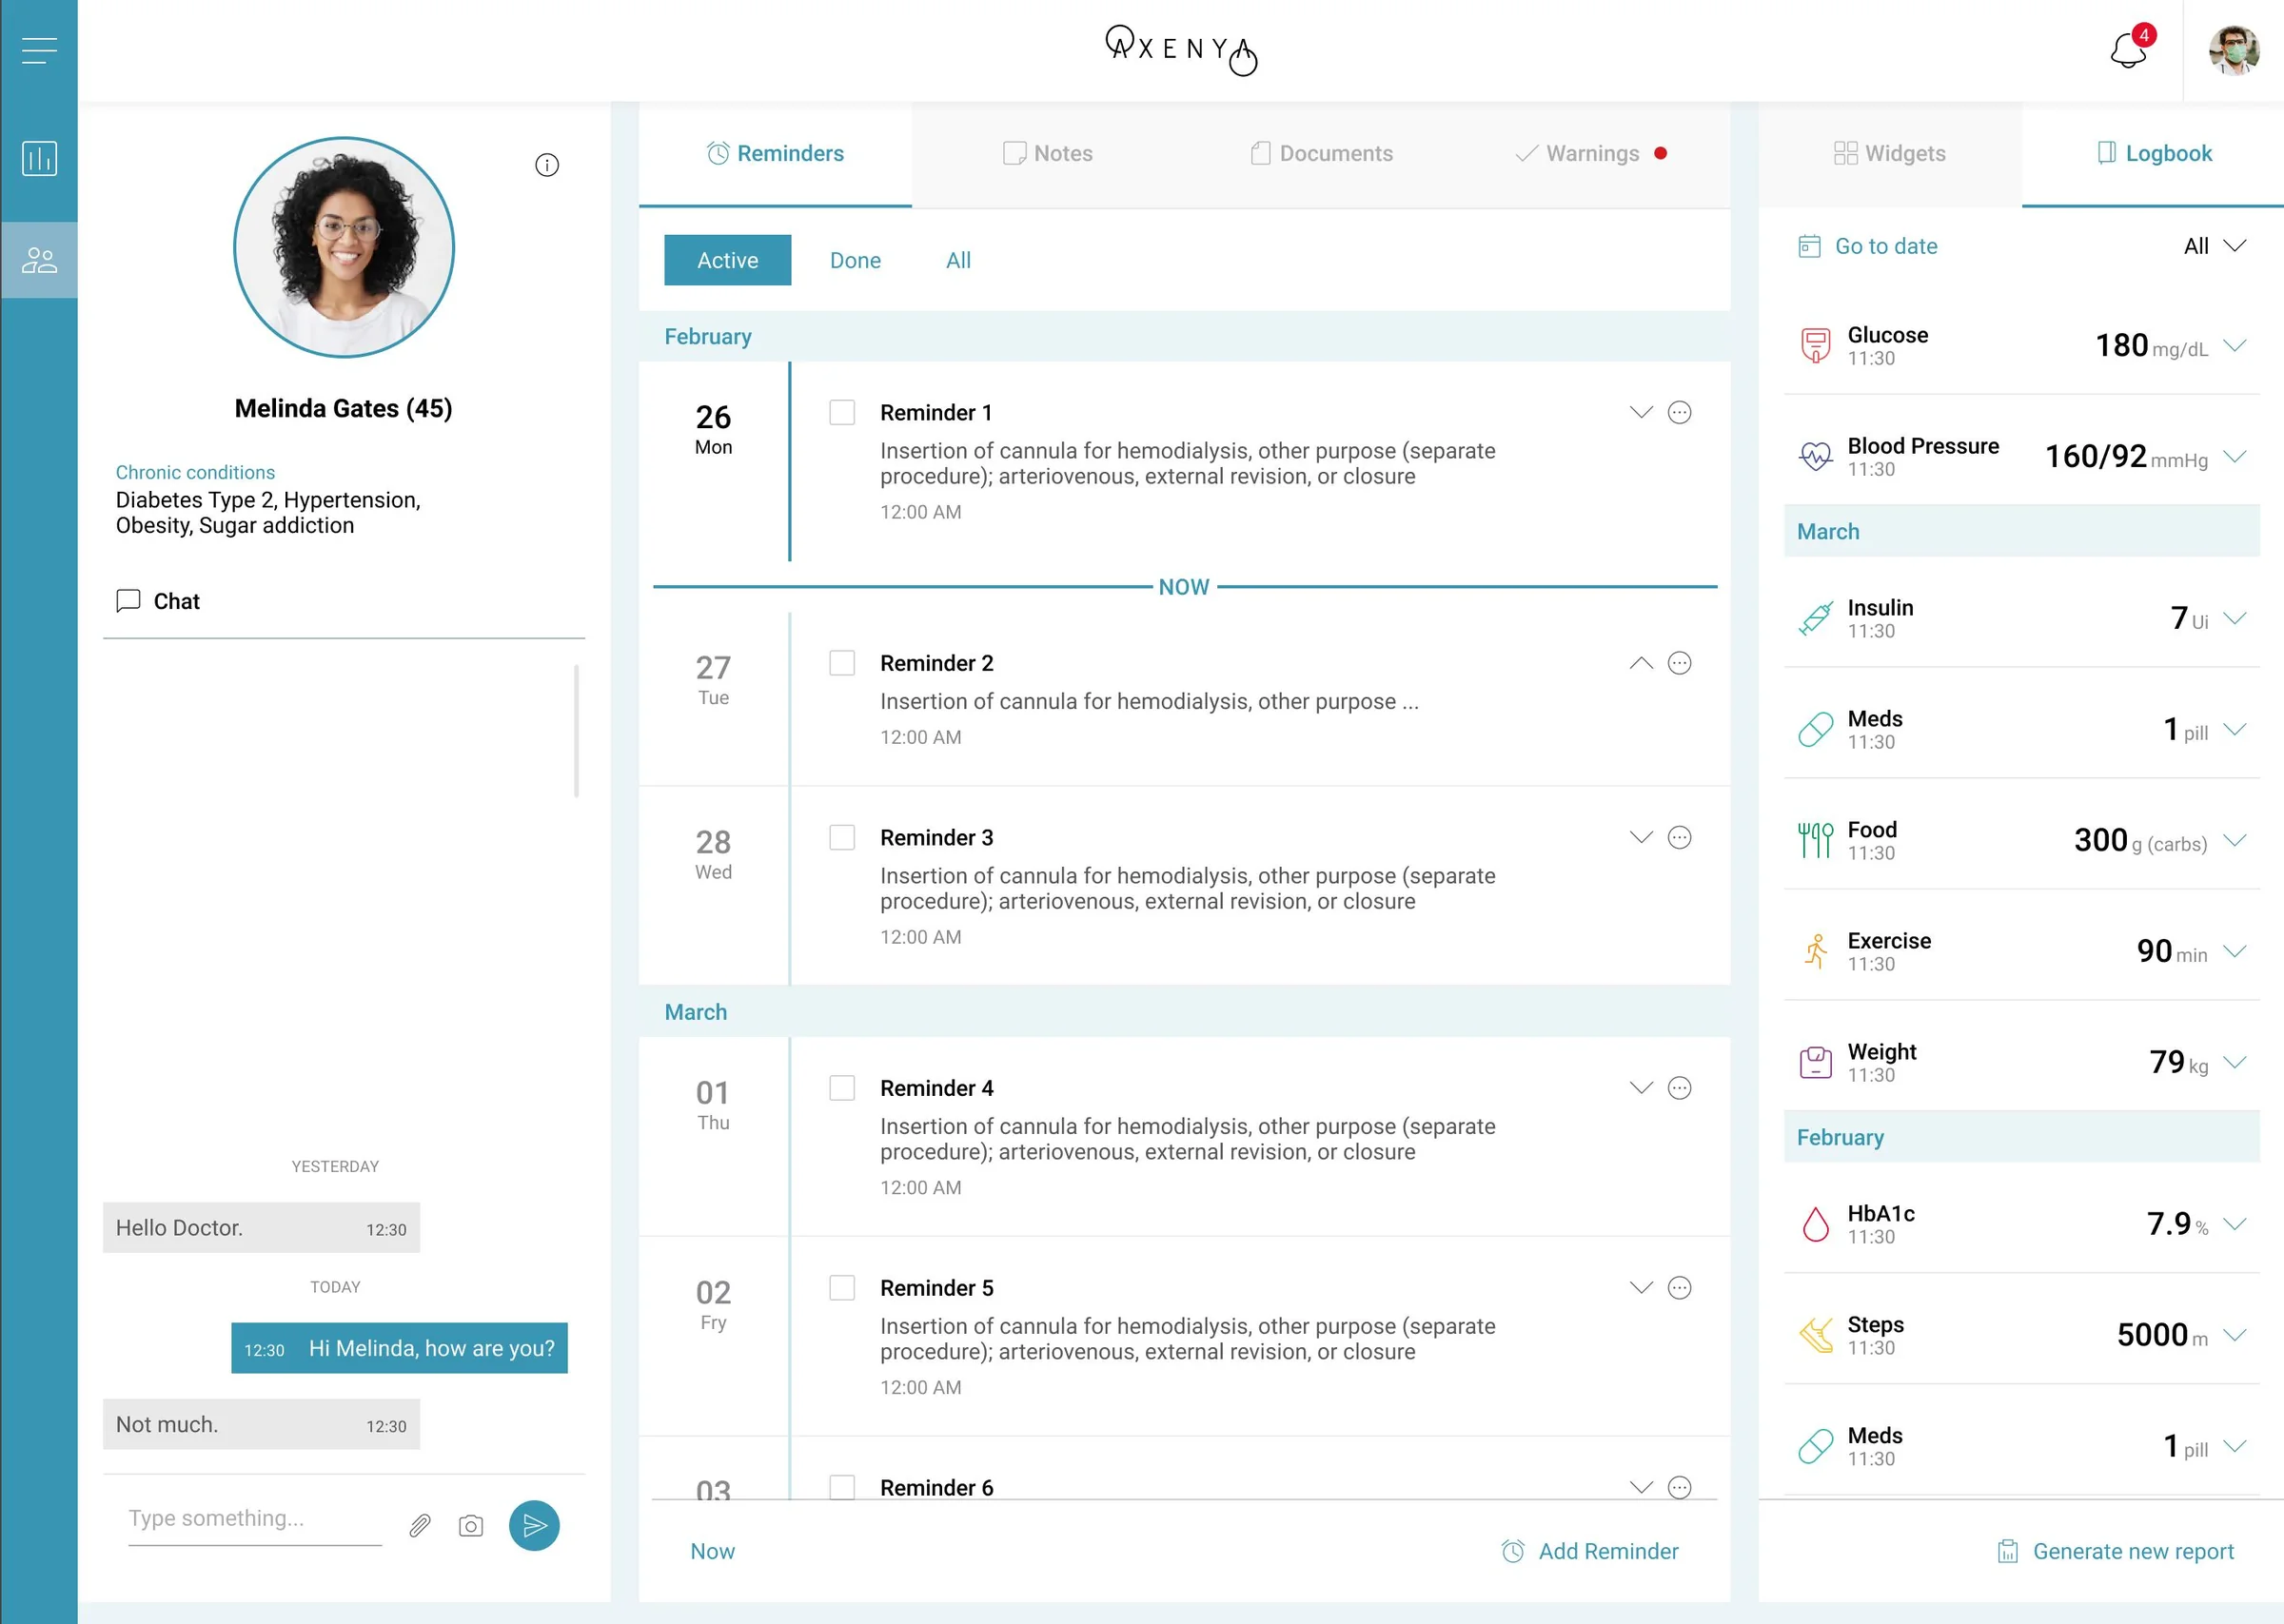Viewport: 2284px width, 1624px height.
Task: Open more options for Reminder 3
Action: [x=1680, y=837]
